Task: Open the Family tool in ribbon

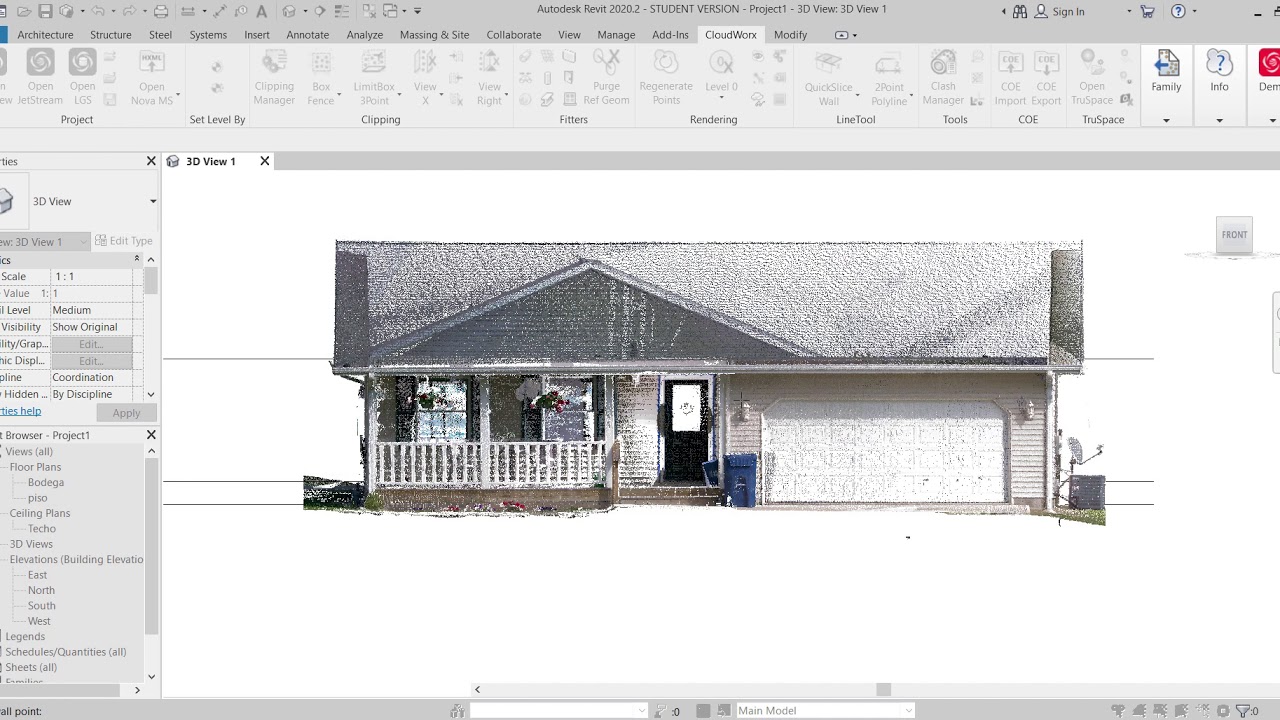Action: (1166, 72)
